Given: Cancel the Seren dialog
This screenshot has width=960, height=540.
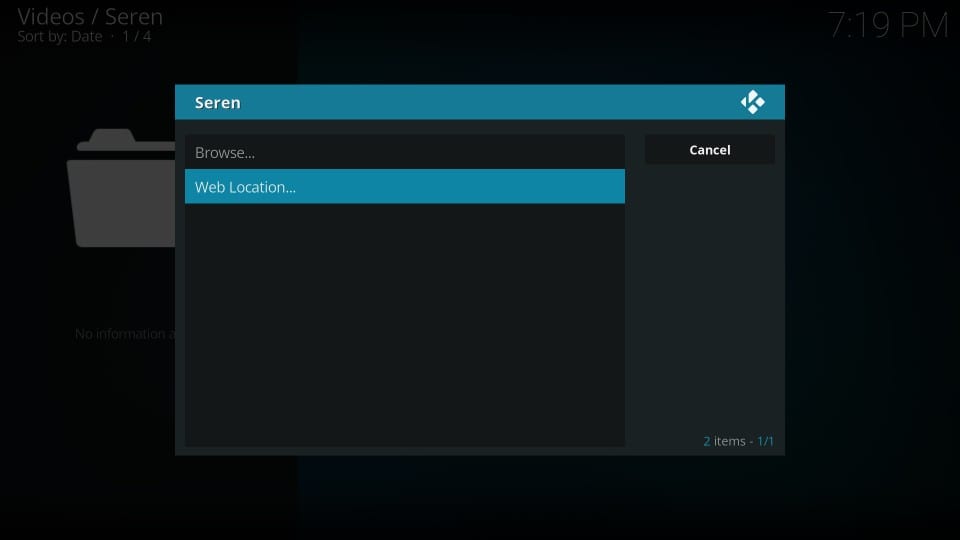Looking at the screenshot, I should tap(710, 150).
